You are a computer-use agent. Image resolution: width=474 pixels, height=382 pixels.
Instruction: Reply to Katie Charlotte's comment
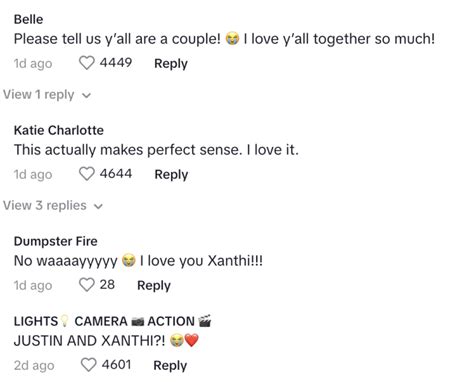coord(171,174)
